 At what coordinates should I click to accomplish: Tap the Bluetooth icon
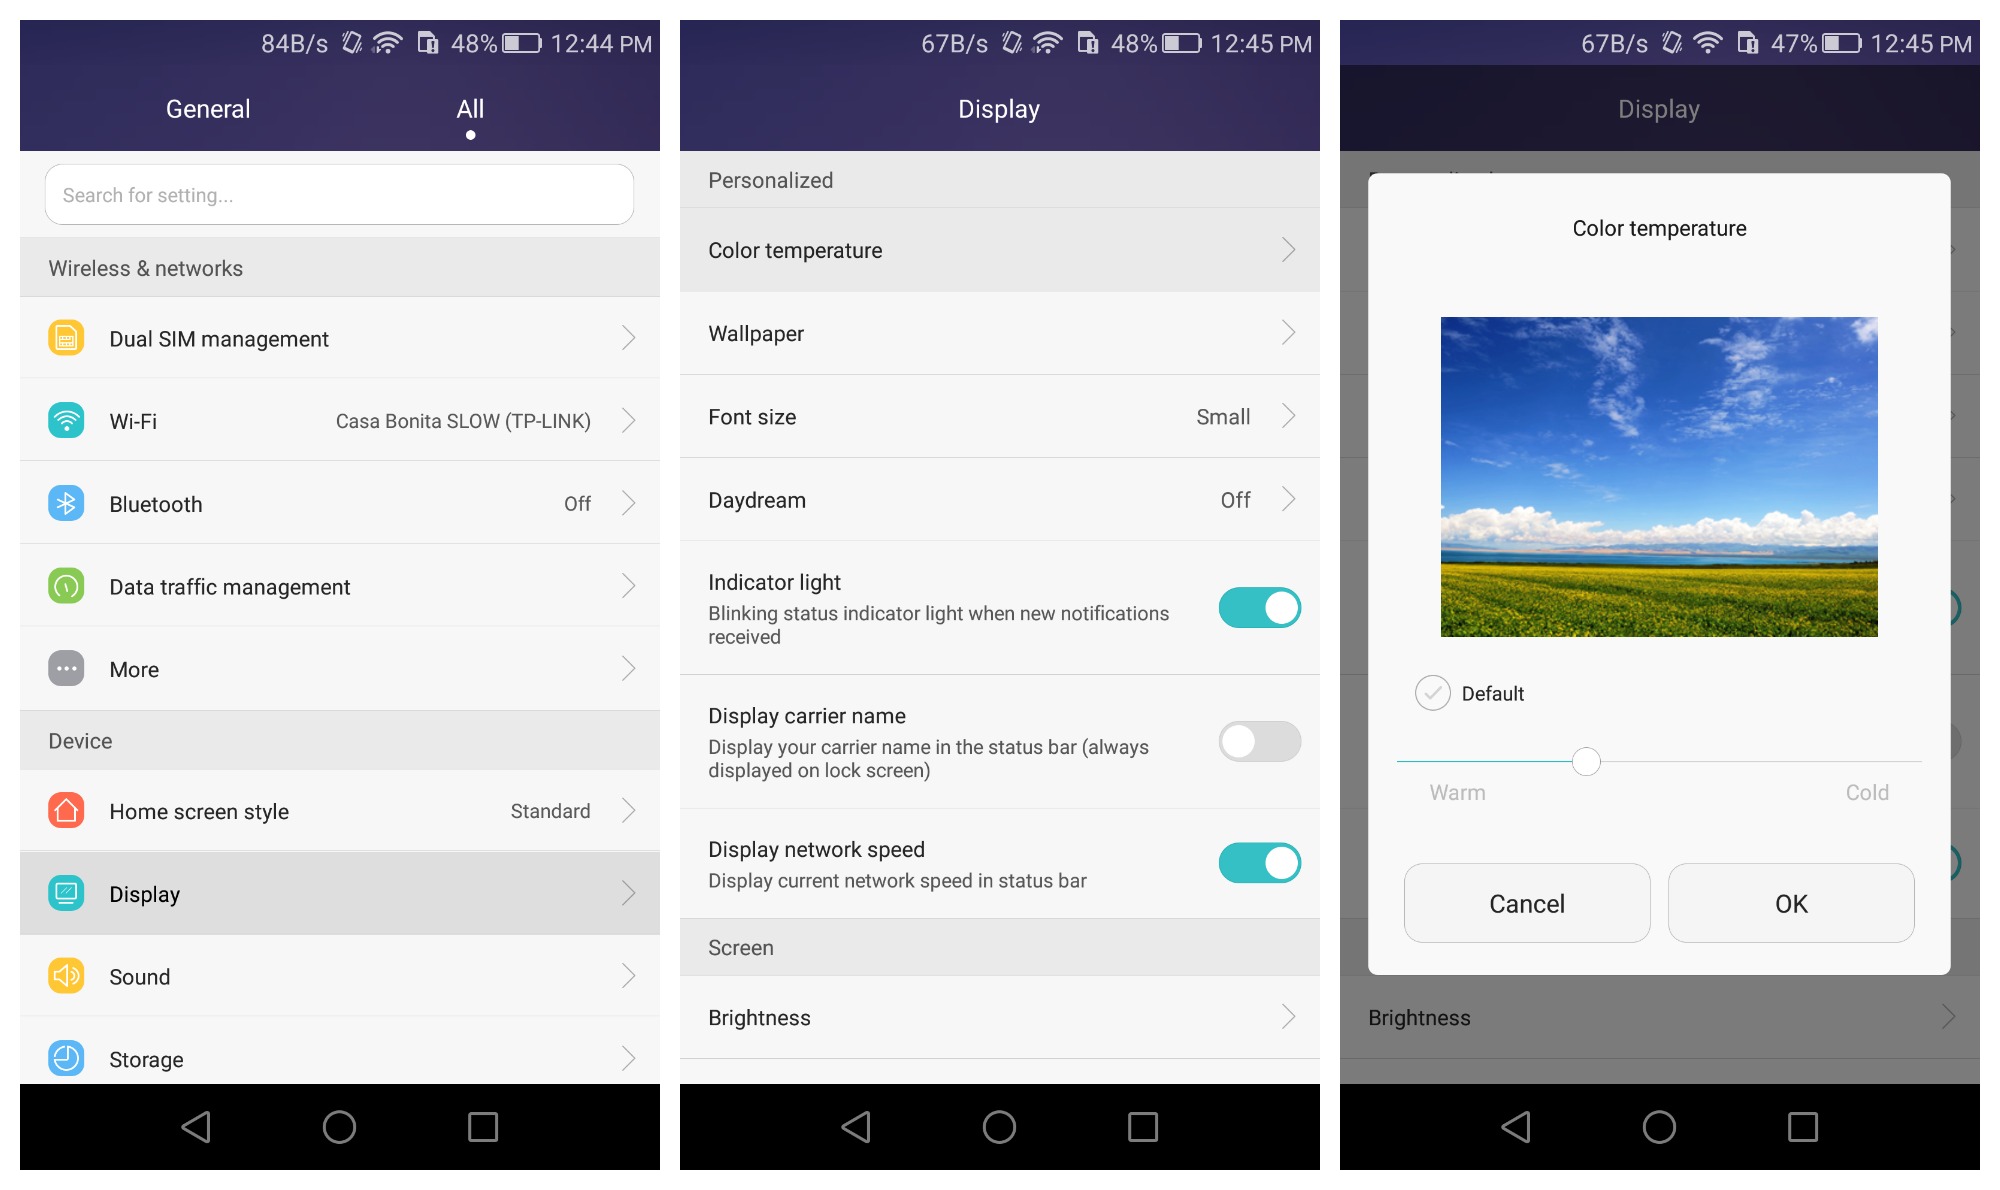pyautogui.click(x=68, y=503)
